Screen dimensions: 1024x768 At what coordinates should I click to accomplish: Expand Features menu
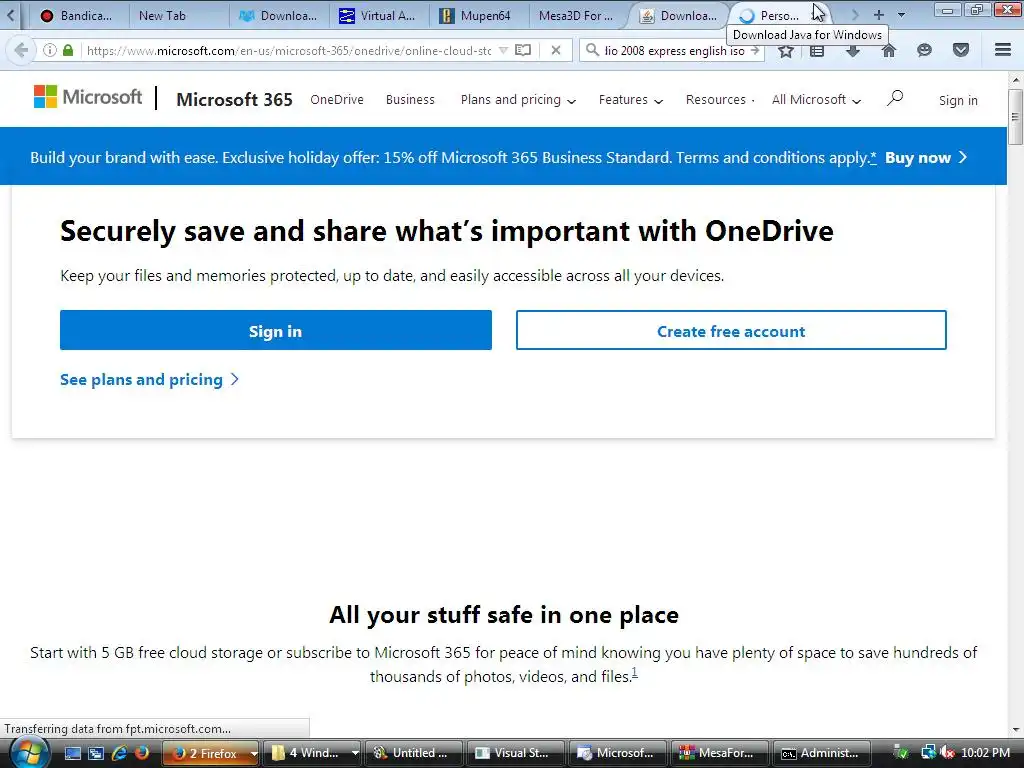pyautogui.click(x=630, y=100)
